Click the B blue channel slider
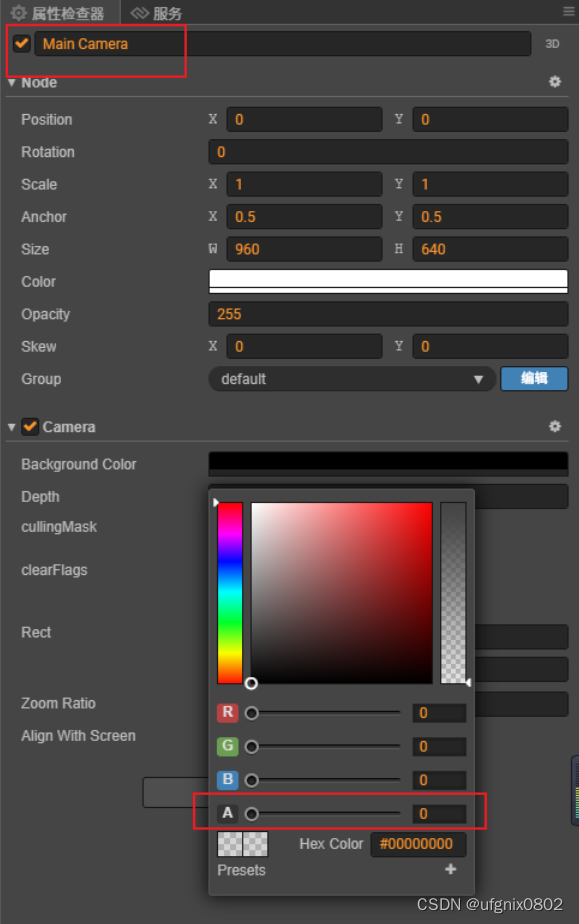 [323, 780]
